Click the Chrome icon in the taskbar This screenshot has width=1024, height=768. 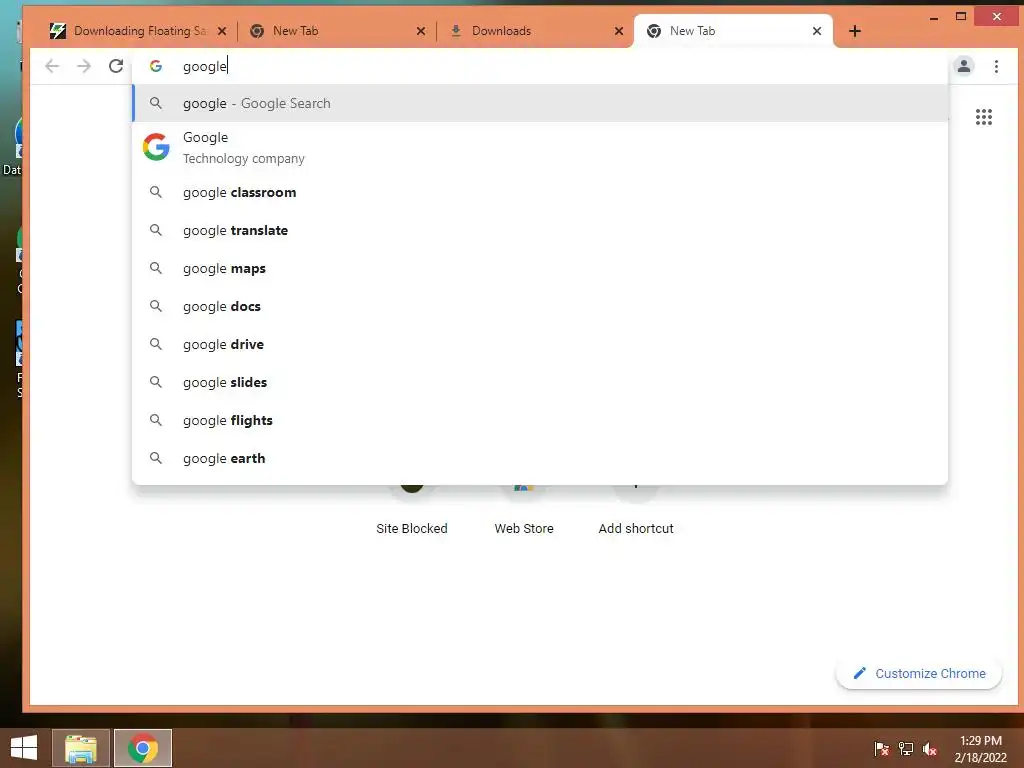[143, 748]
